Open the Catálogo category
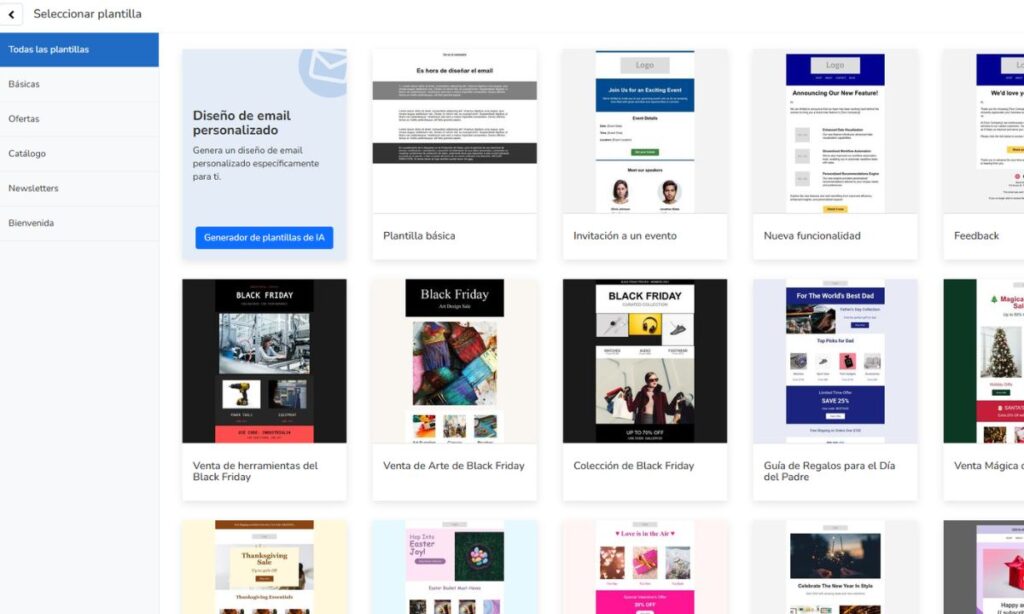The image size is (1024, 614). [79, 154]
